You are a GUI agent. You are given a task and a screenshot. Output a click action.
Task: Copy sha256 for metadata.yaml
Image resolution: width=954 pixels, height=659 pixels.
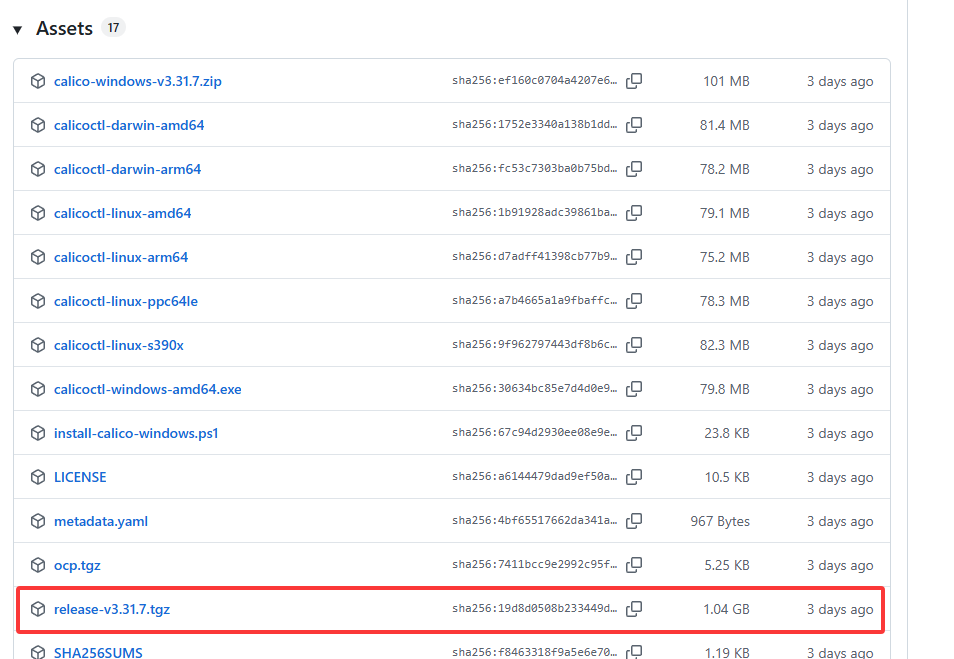[x=634, y=521]
